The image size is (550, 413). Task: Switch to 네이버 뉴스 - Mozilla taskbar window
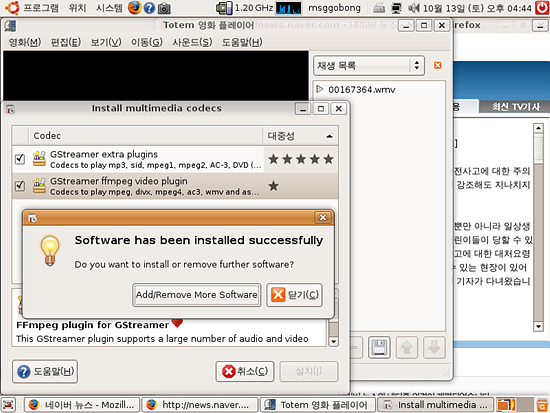coord(82,405)
